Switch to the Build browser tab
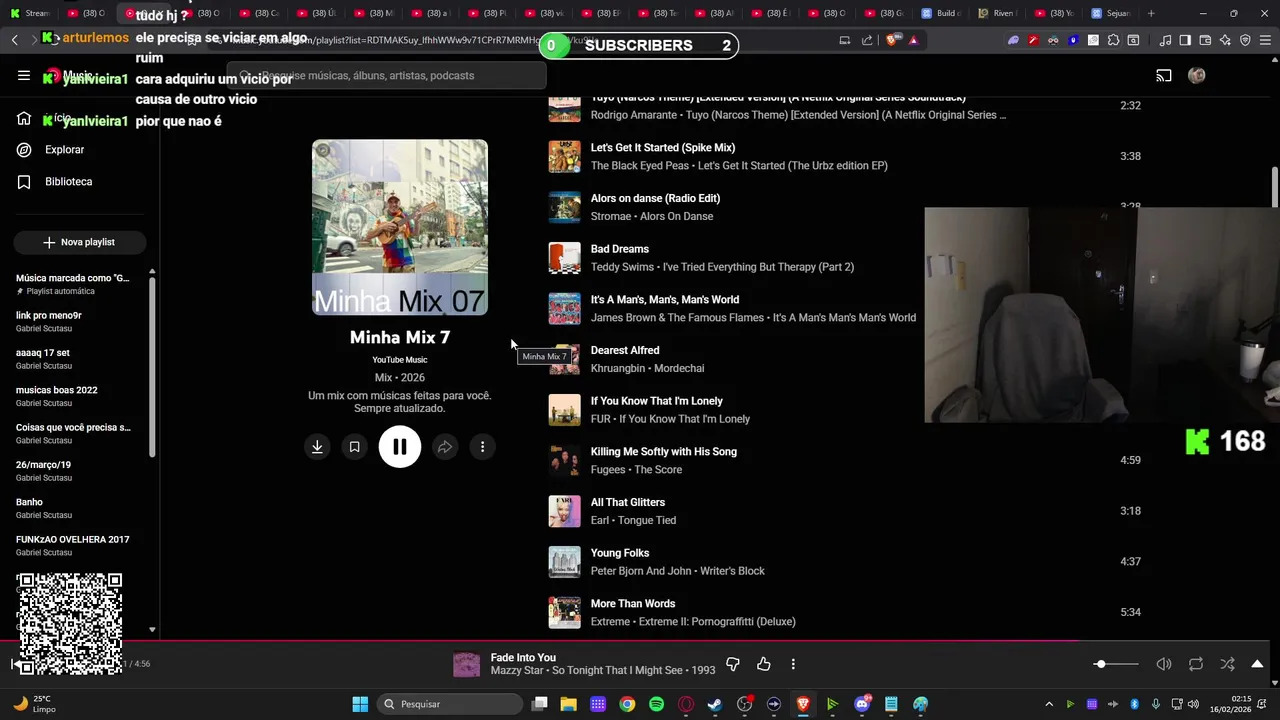This screenshot has height=720, width=1280. [942, 13]
